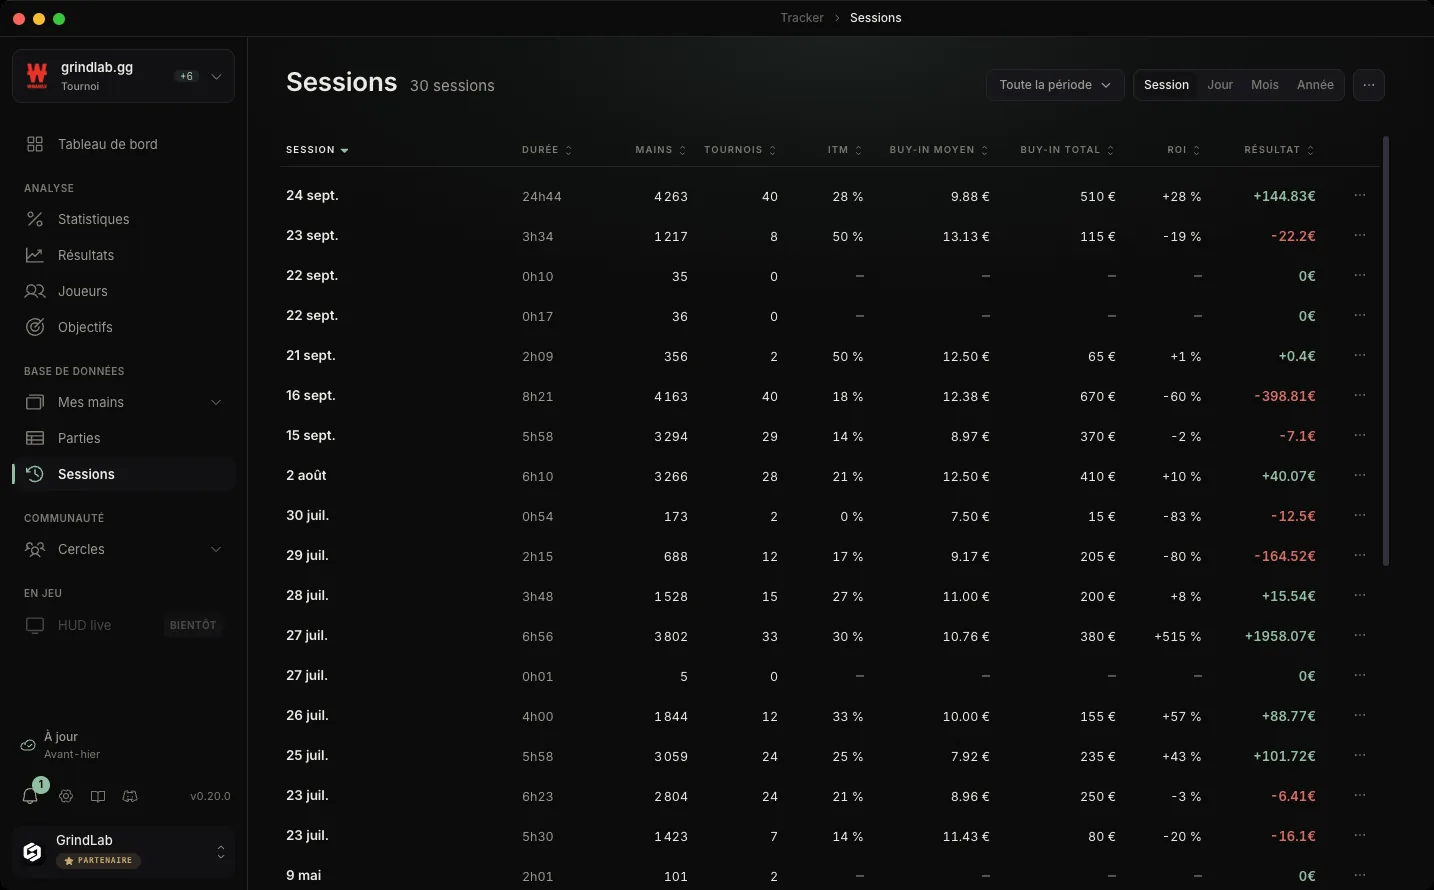Expand Cercles submenu chevron
The width and height of the screenshot is (1434, 890).
[216, 549]
